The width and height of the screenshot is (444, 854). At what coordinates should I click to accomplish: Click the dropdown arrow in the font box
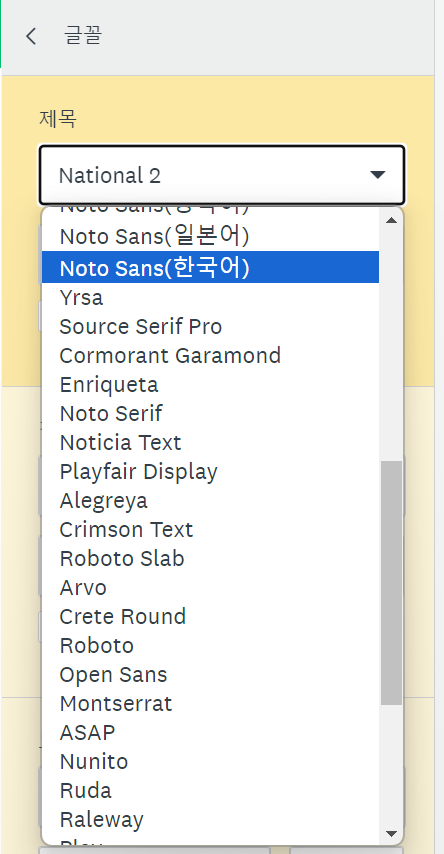377,175
